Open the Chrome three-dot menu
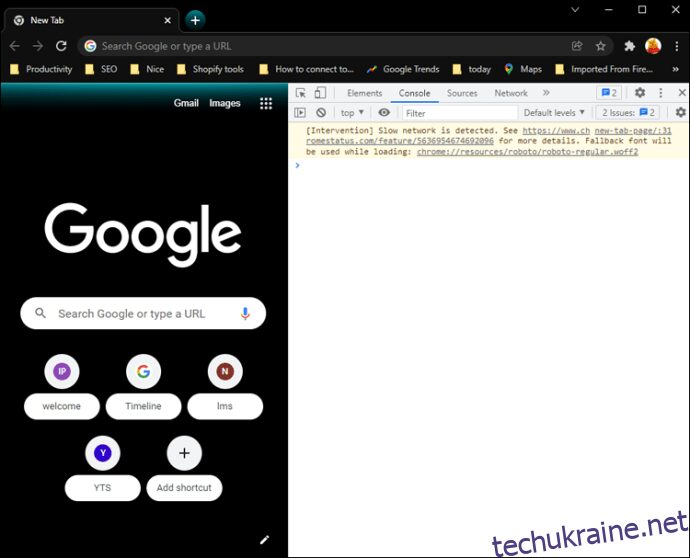The height and width of the screenshot is (558, 690). 677,46
